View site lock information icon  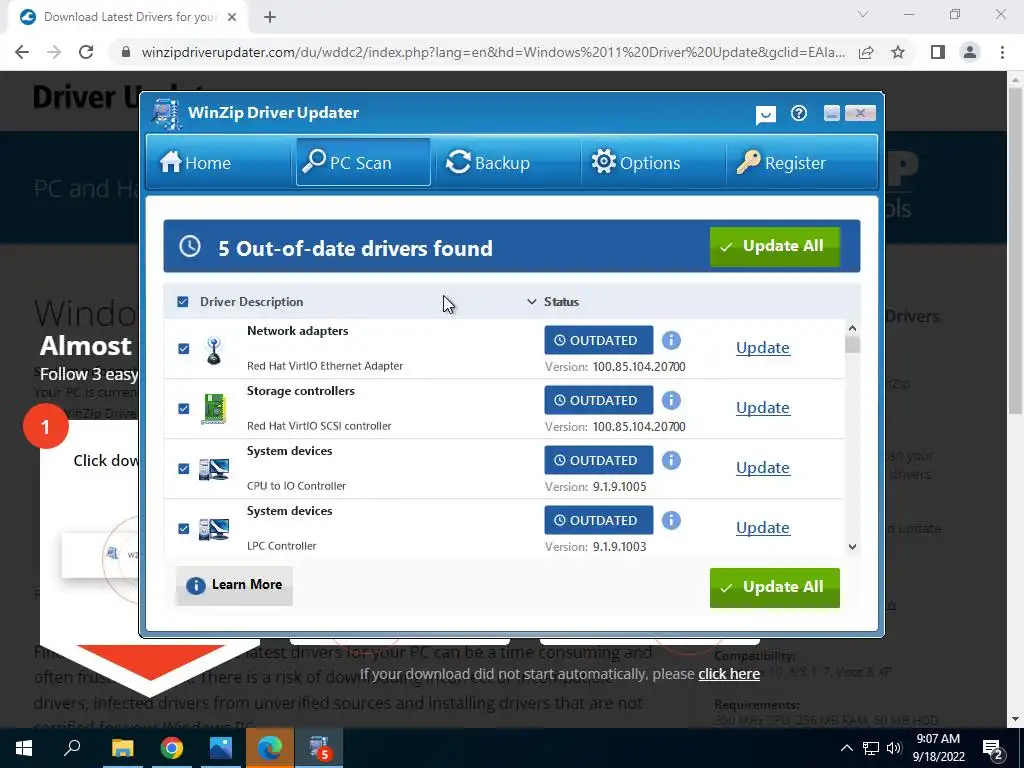point(126,52)
